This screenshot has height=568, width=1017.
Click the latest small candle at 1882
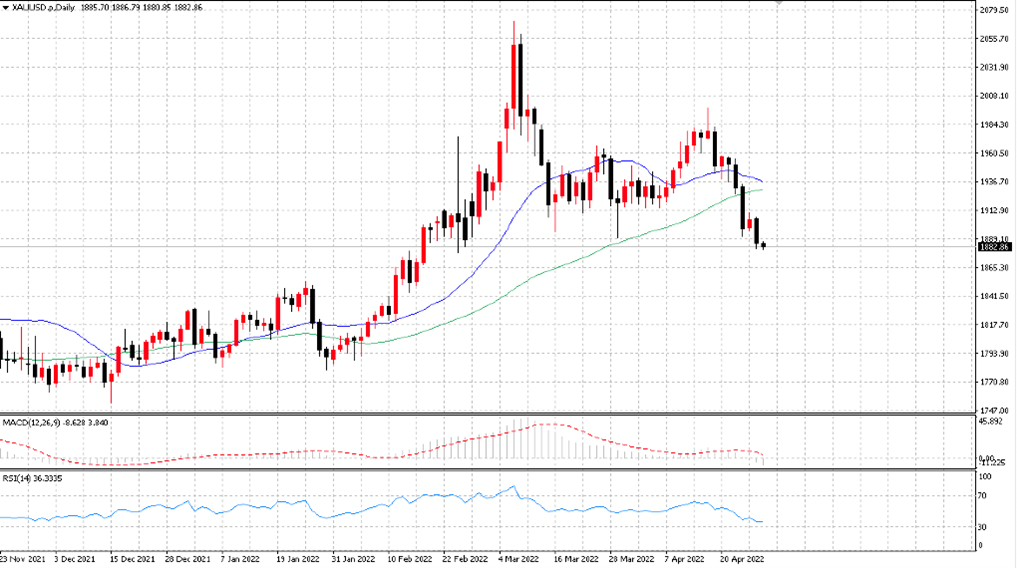point(763,245)
